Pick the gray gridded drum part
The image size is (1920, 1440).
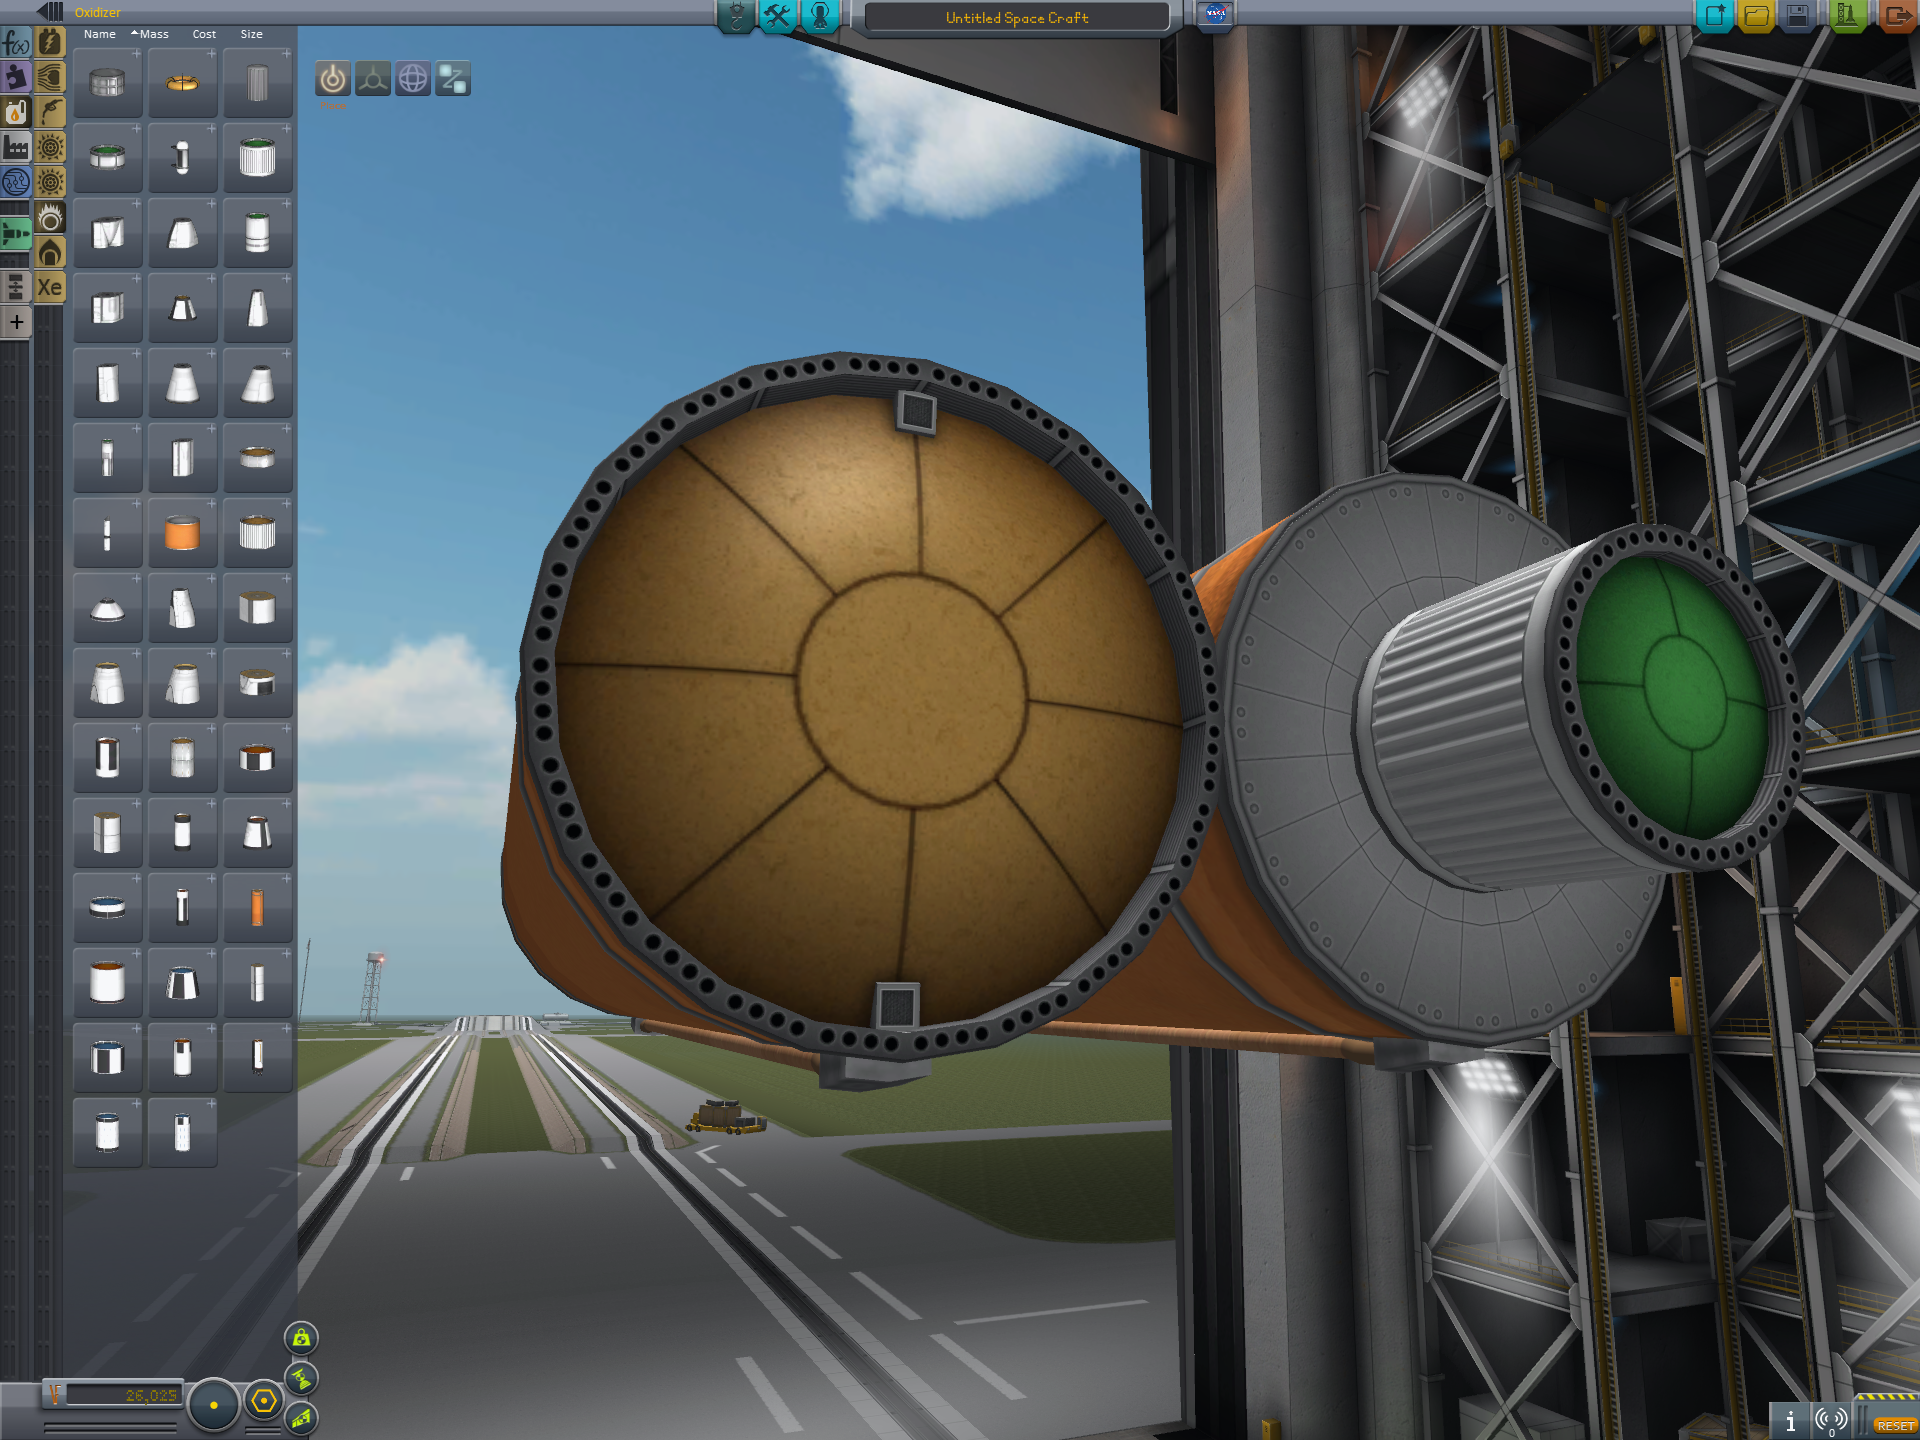[x=107, y=84]
